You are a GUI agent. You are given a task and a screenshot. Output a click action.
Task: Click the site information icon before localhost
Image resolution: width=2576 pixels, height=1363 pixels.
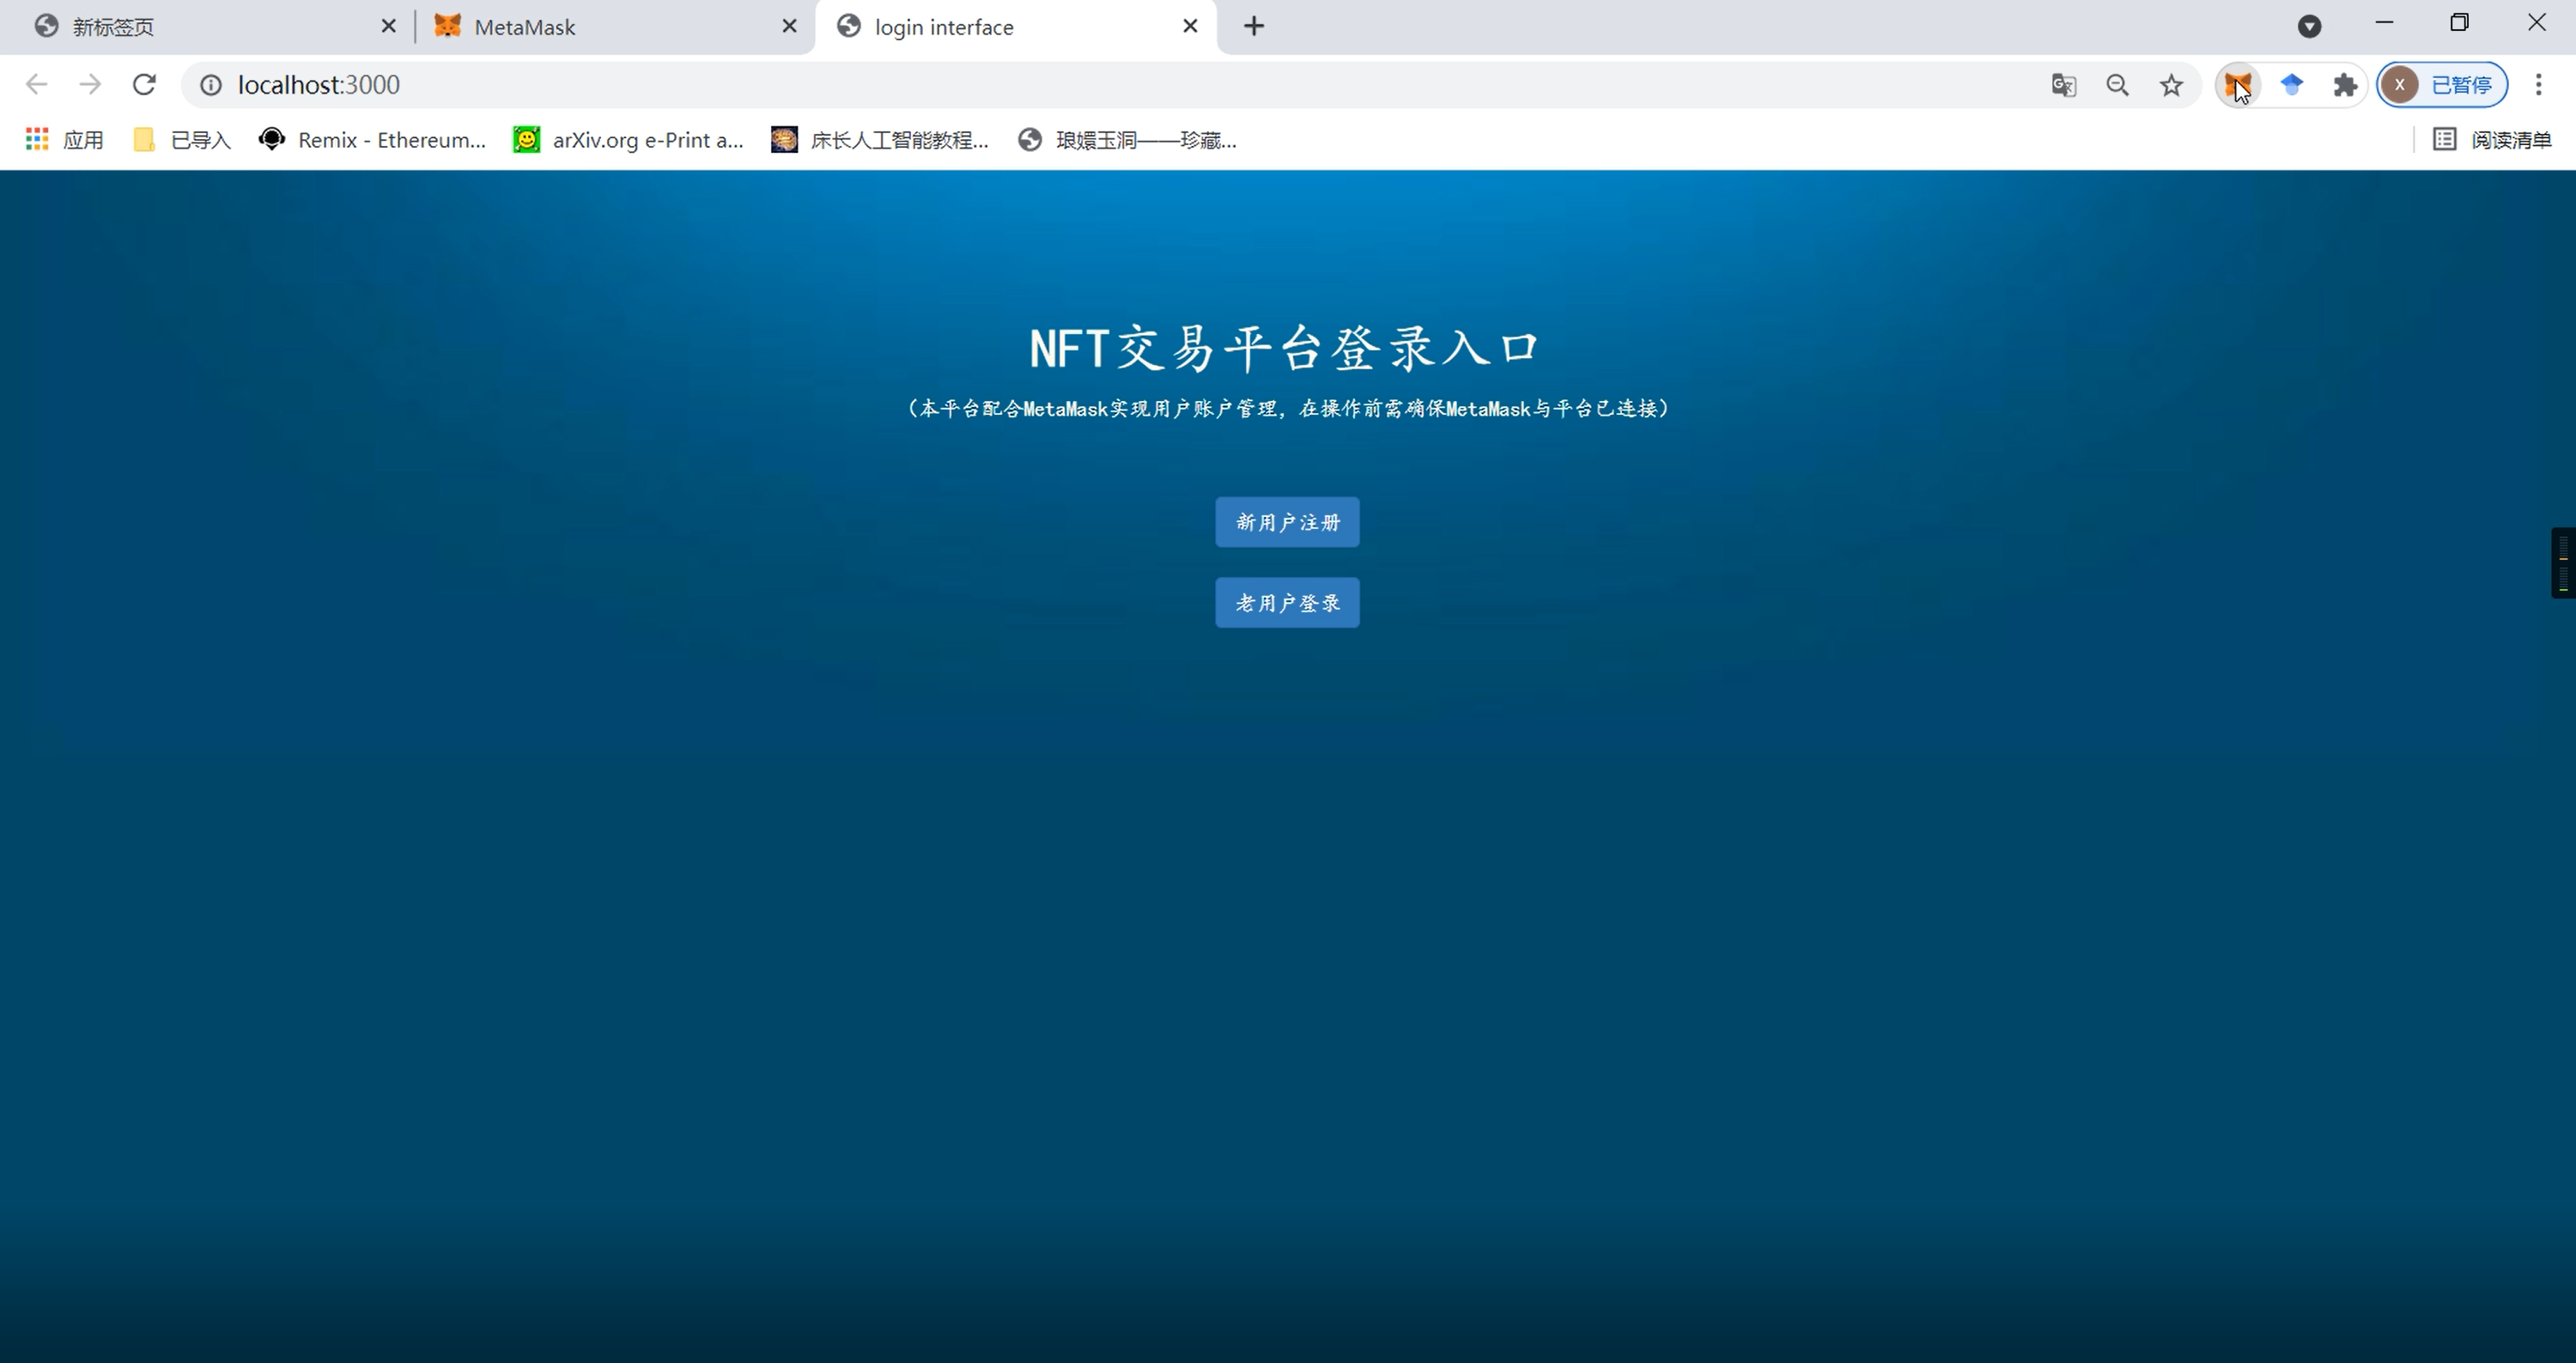click(211, 85)
